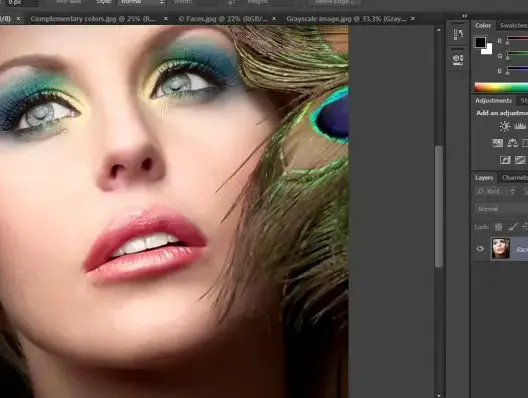Click the R color slider

coord(517,39)
